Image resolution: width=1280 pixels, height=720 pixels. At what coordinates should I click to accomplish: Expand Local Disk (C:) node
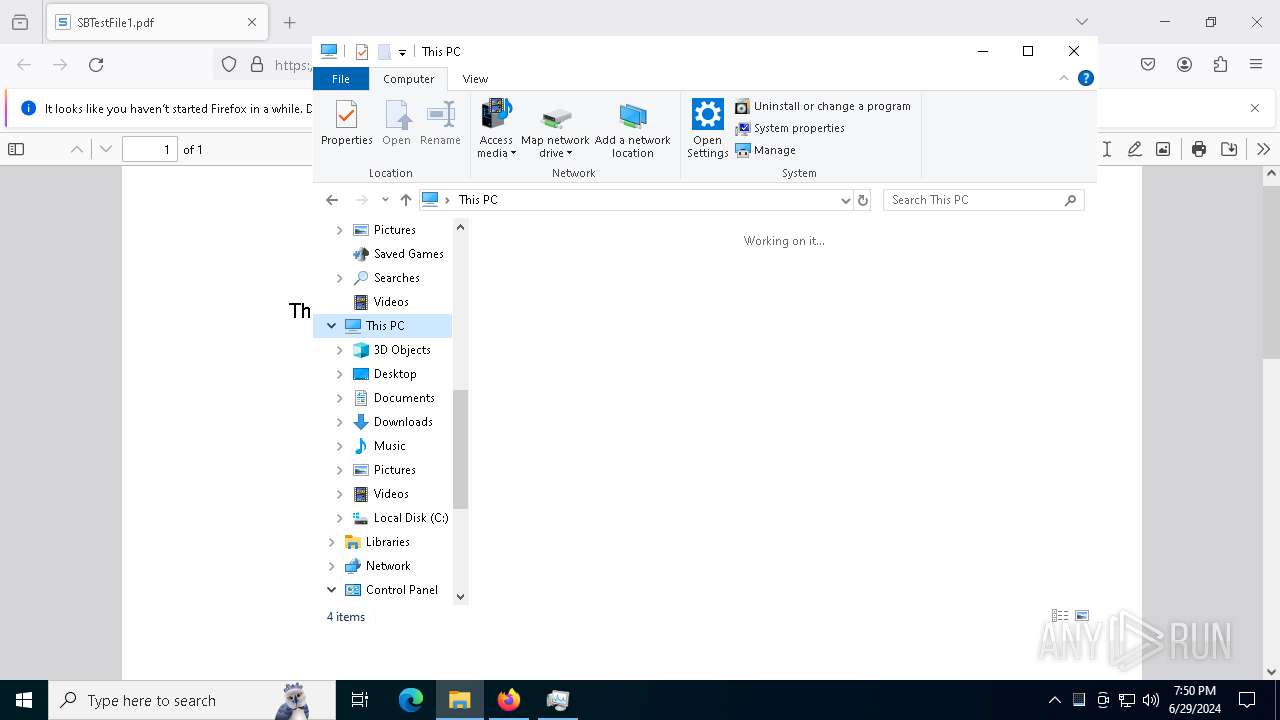point(340,518)
